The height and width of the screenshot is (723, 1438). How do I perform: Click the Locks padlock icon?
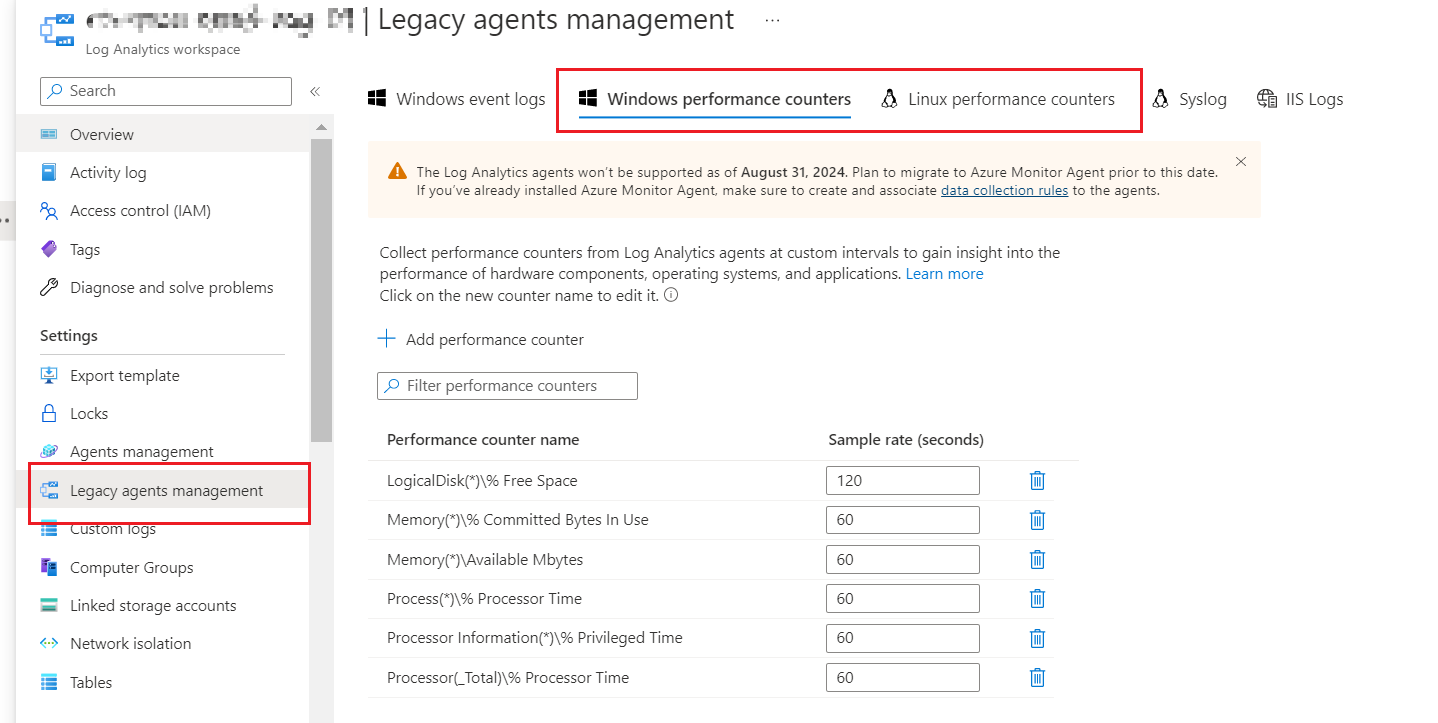coord(49,413)
